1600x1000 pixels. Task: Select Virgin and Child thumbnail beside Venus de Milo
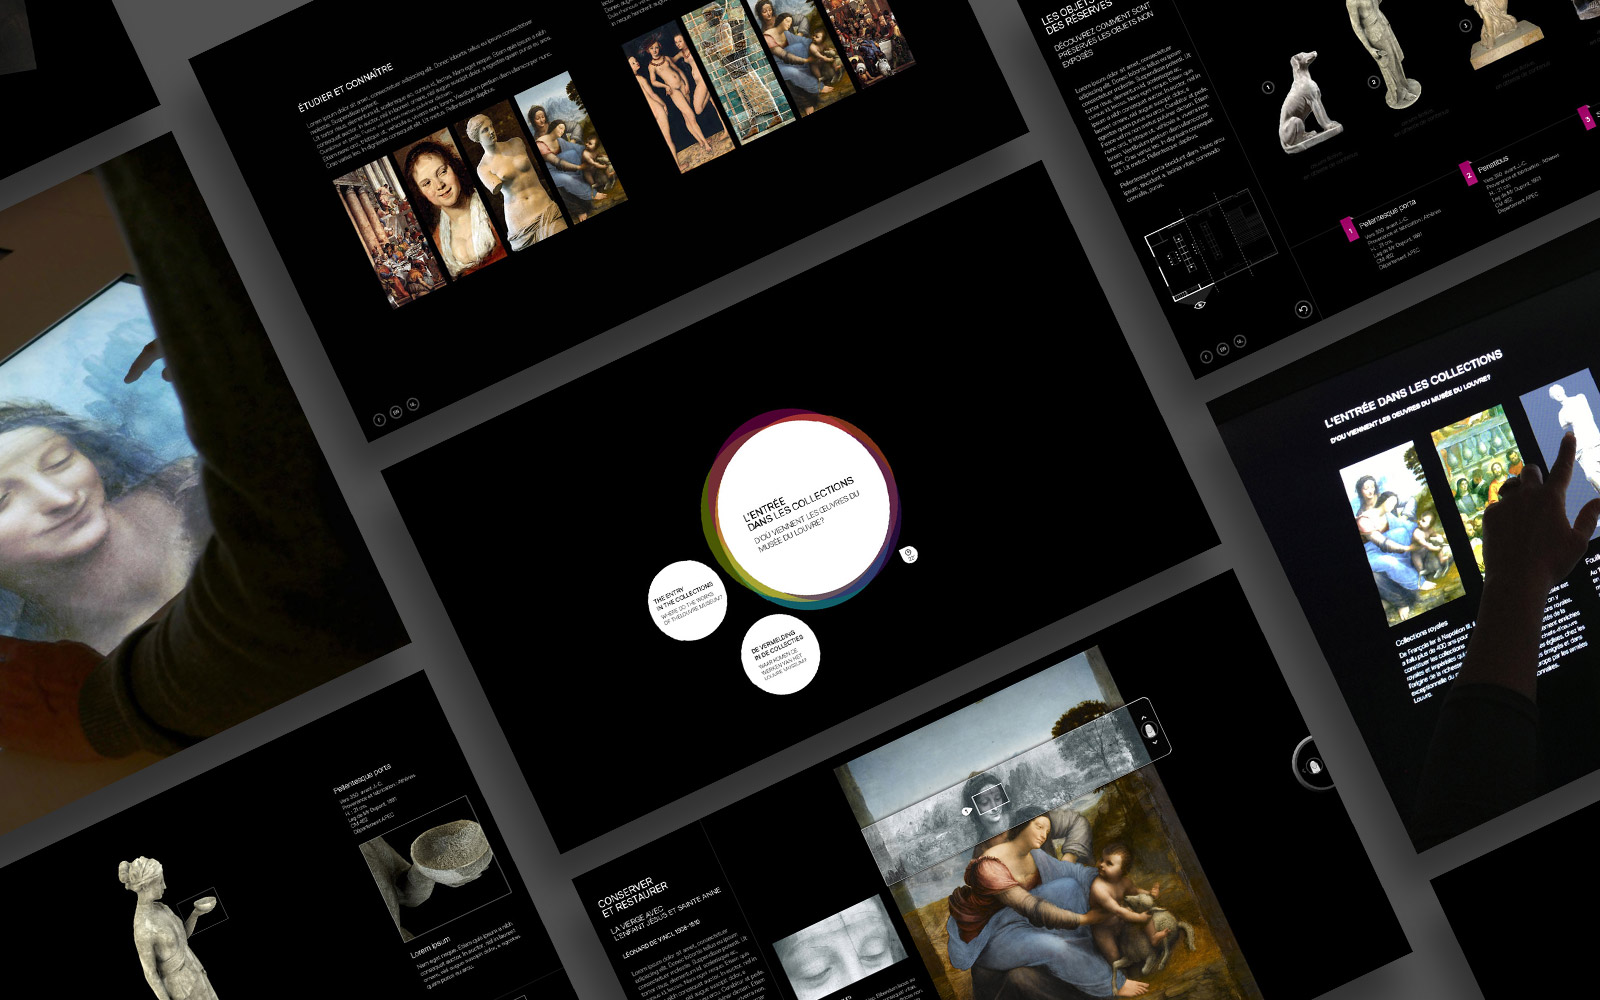point(571,146)
